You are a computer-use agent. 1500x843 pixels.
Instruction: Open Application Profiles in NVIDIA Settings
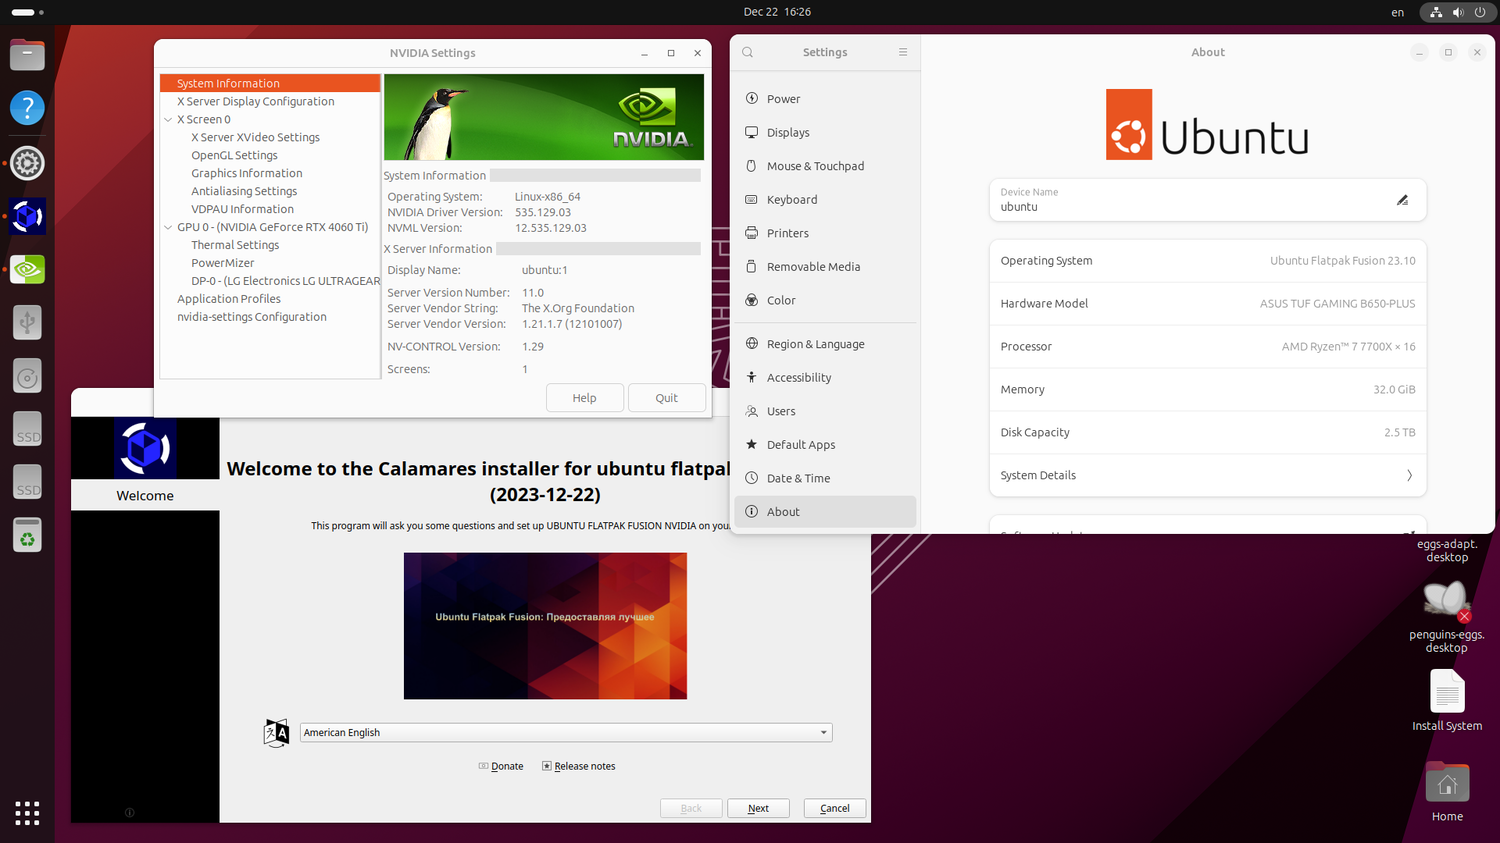tap(228, 299)
